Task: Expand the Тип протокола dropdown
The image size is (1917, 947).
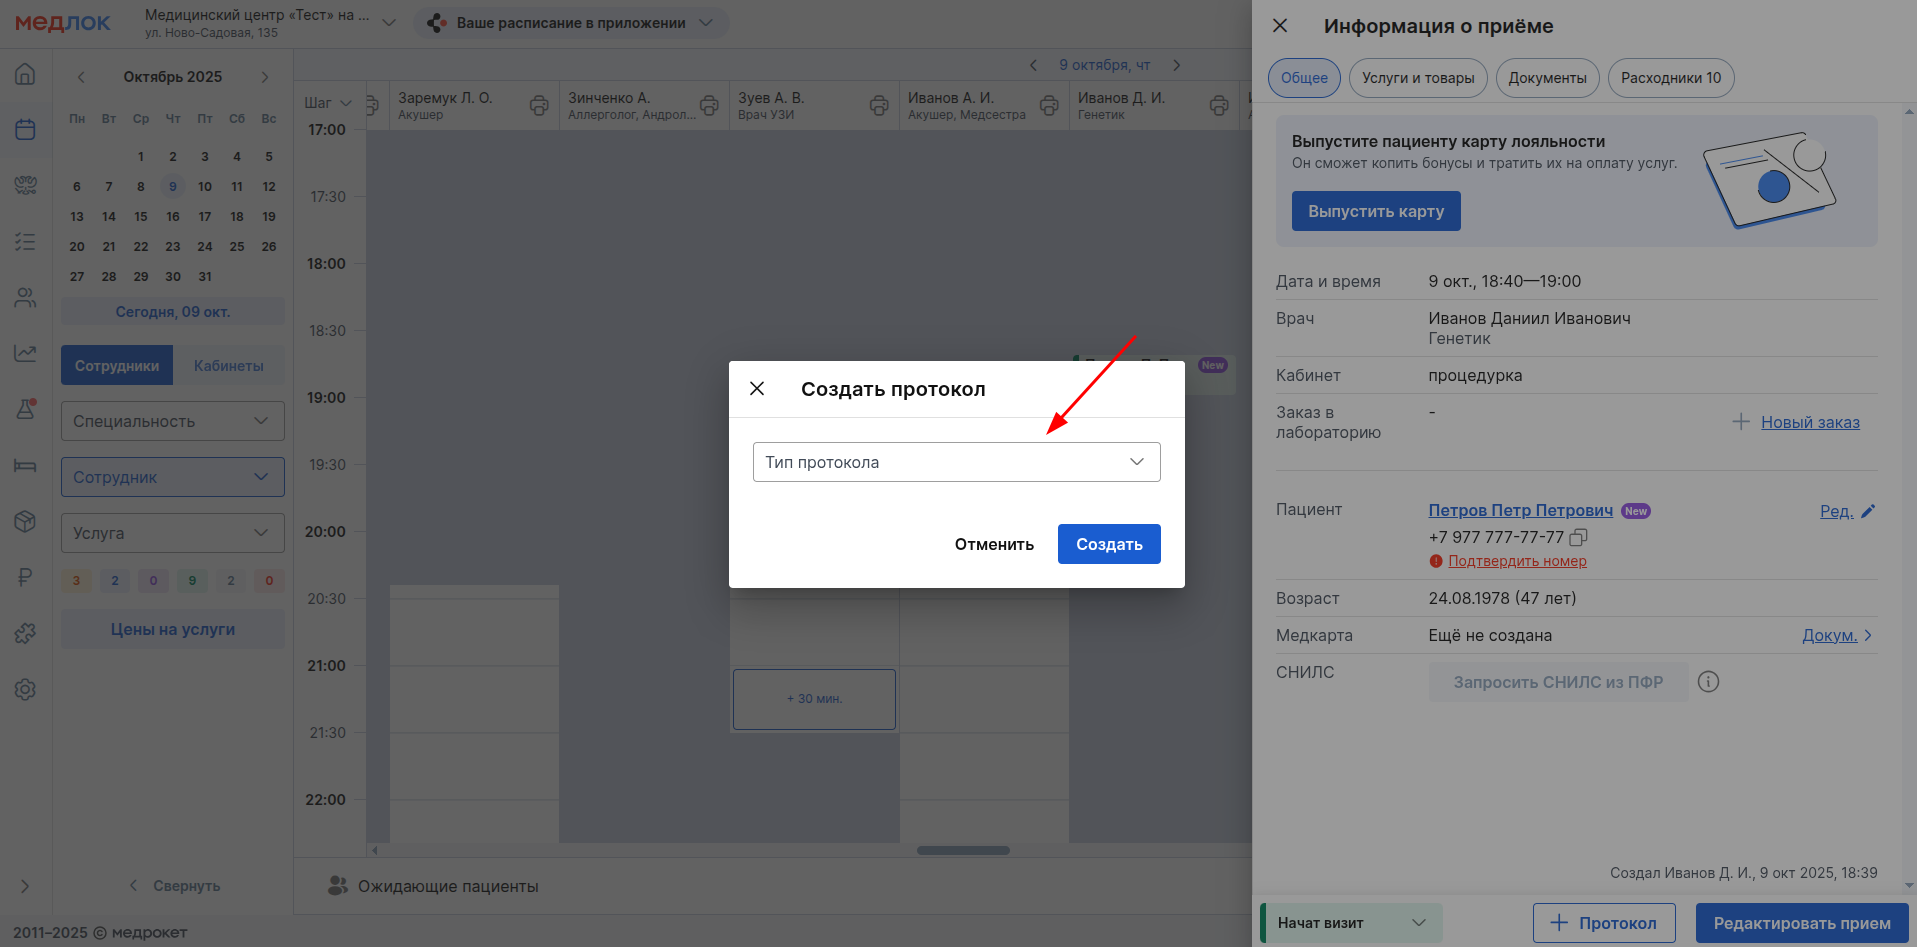Action: tap(956, 462)
